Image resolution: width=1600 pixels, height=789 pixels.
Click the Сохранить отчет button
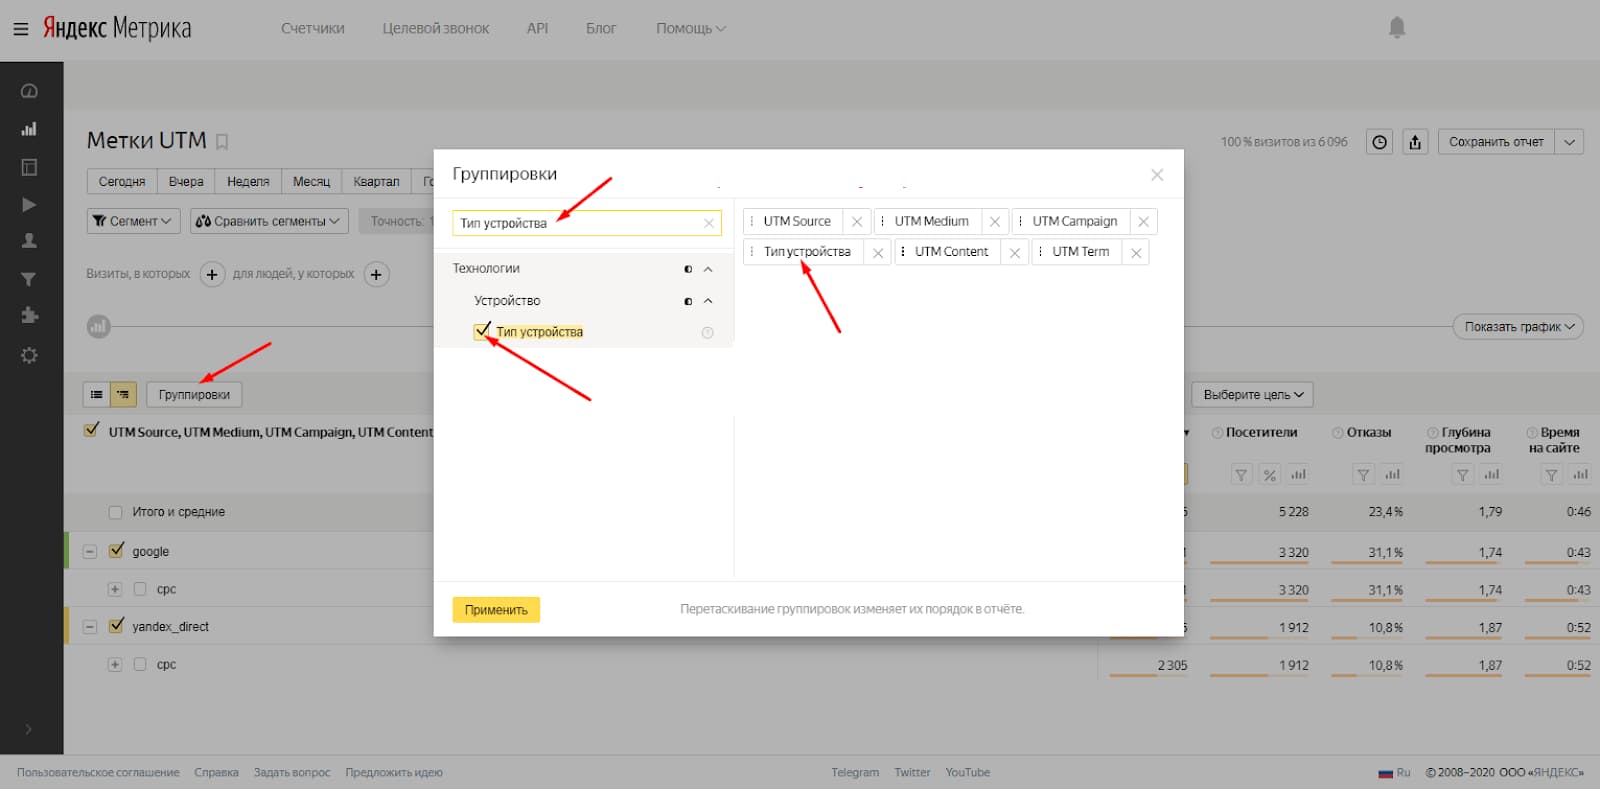point(1496,142)
